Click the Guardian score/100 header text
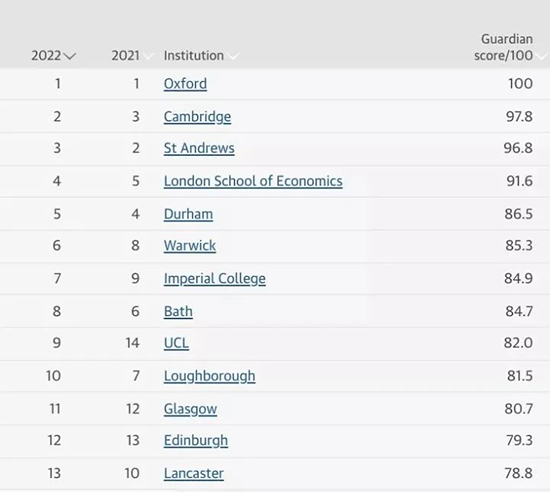This screenshot has height=492, width=550. 503,47
